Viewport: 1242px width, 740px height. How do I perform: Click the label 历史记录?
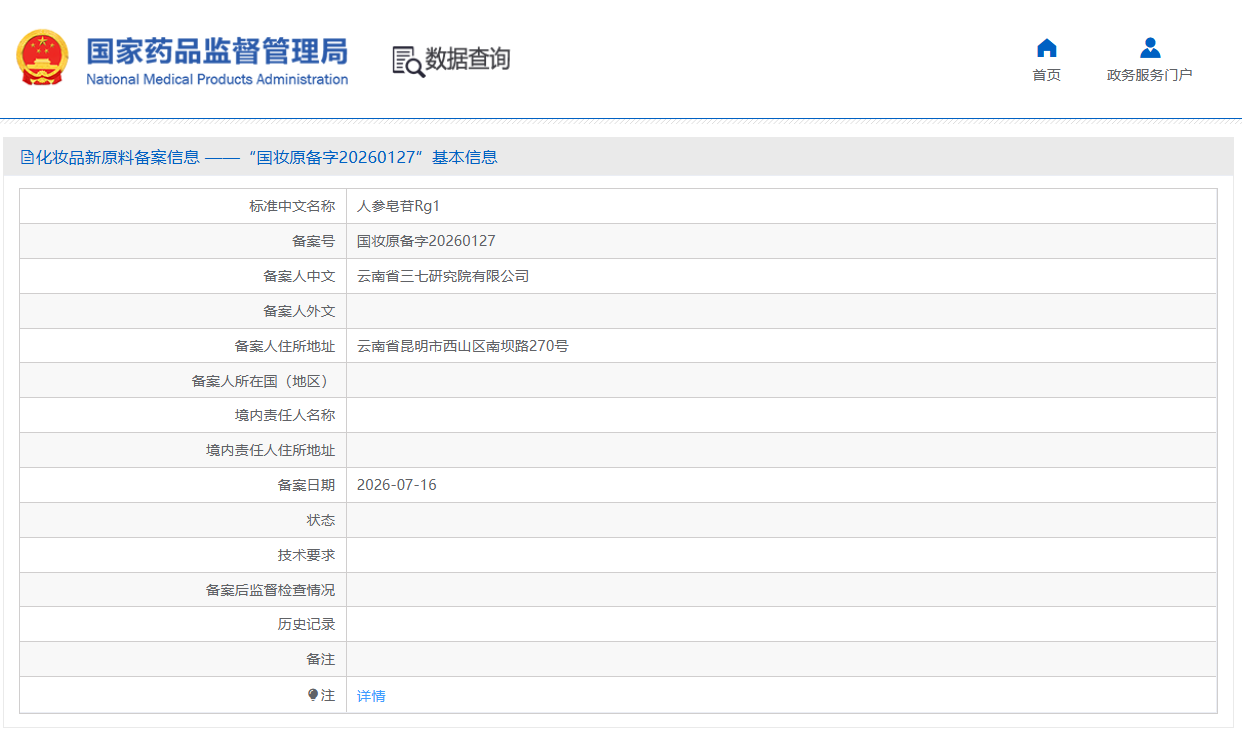pos(306,624)
